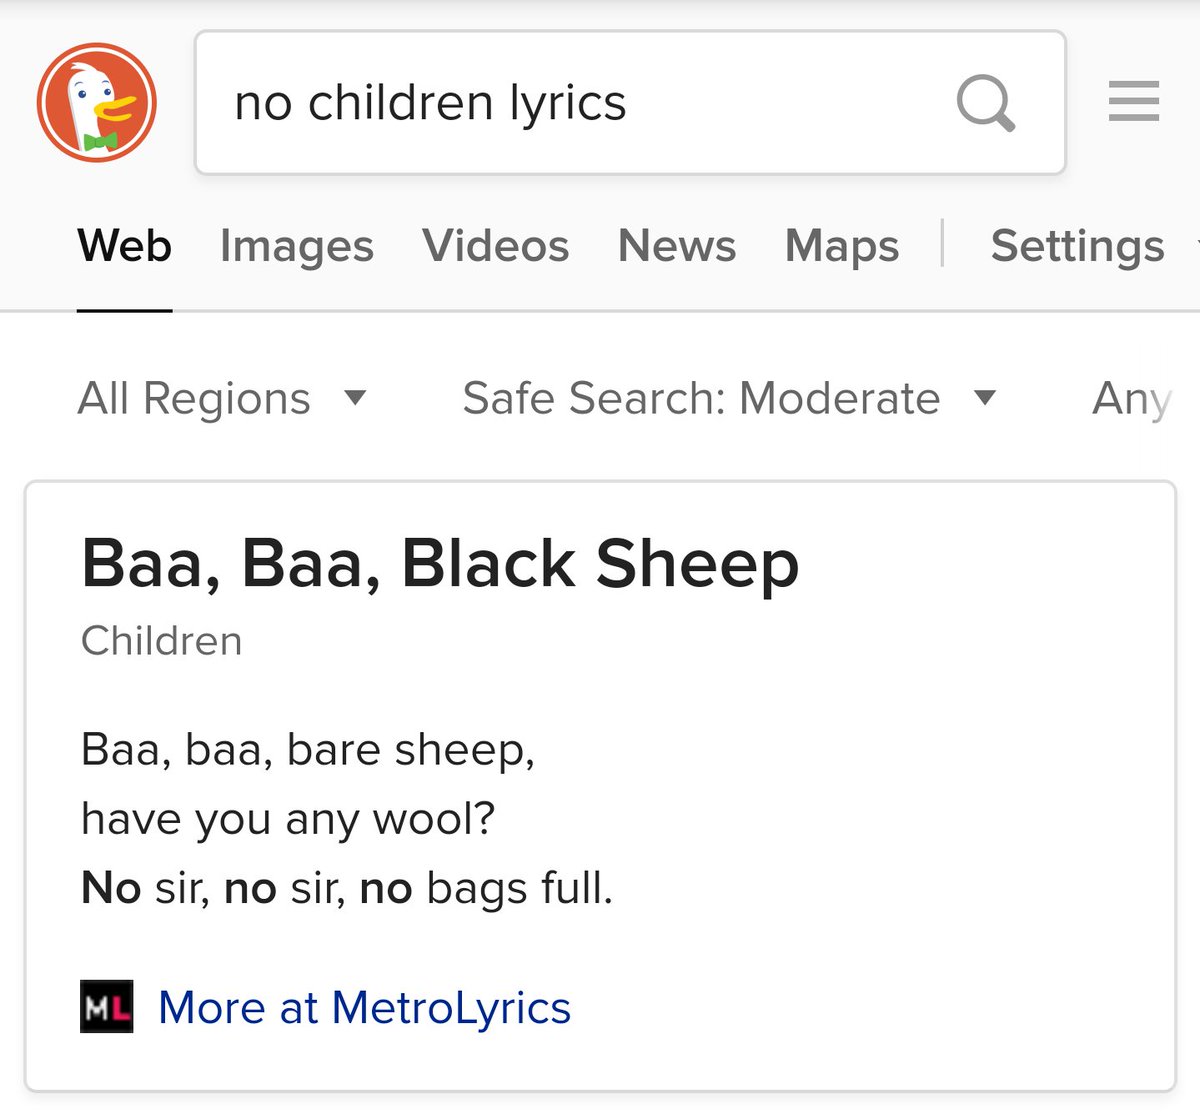Open the partially visible 'Any' time filter
The width and height of the screenshot is (1200, 1114).
pyautogui.click(x=1131, y=398)
